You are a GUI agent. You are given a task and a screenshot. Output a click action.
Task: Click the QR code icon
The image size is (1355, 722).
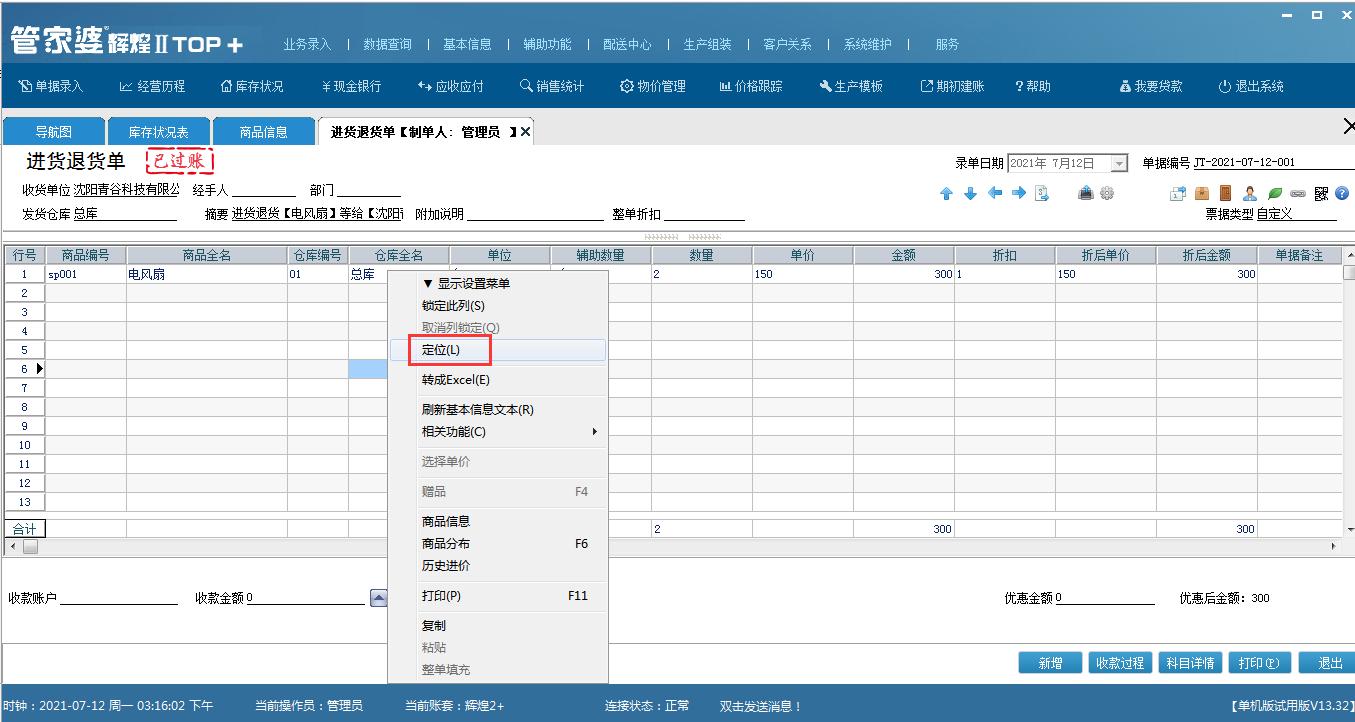1320,192
